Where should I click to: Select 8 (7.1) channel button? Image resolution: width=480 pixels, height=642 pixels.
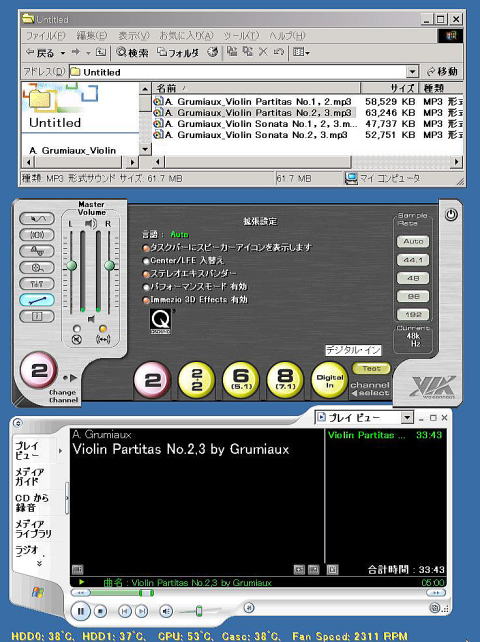point(285,380)
